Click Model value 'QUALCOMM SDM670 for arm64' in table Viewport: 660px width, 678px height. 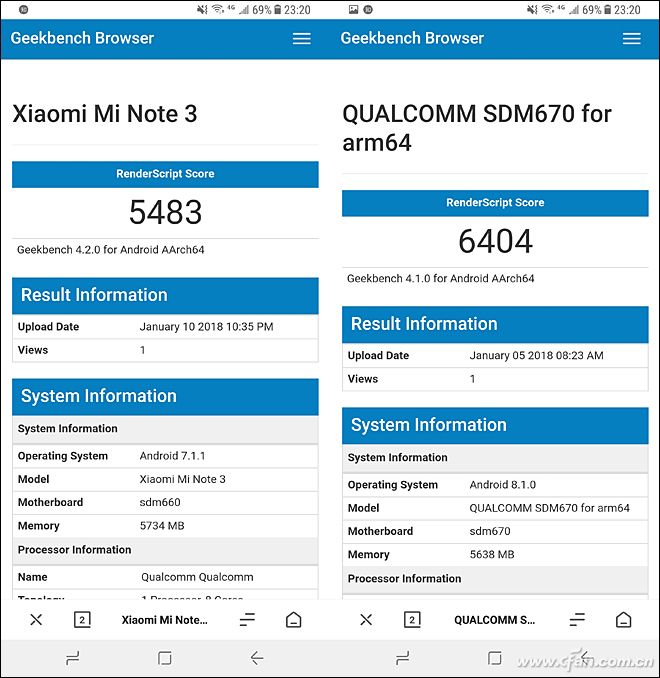click(x=549, y=508)
